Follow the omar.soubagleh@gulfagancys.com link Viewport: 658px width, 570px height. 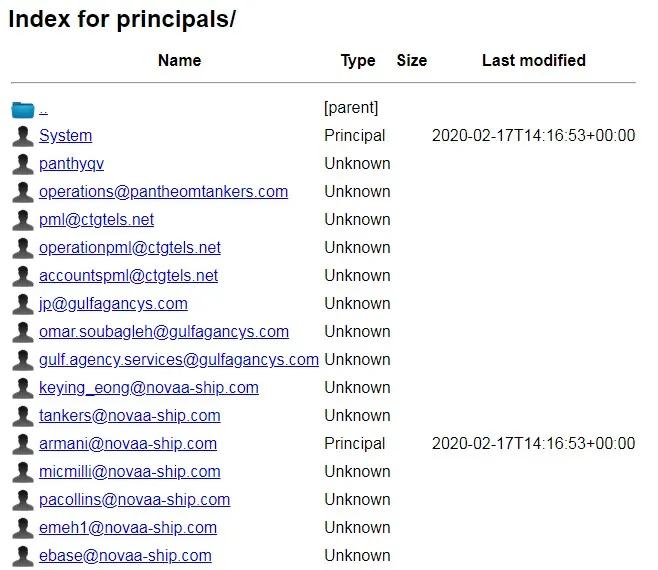click(x=164, y=332)
